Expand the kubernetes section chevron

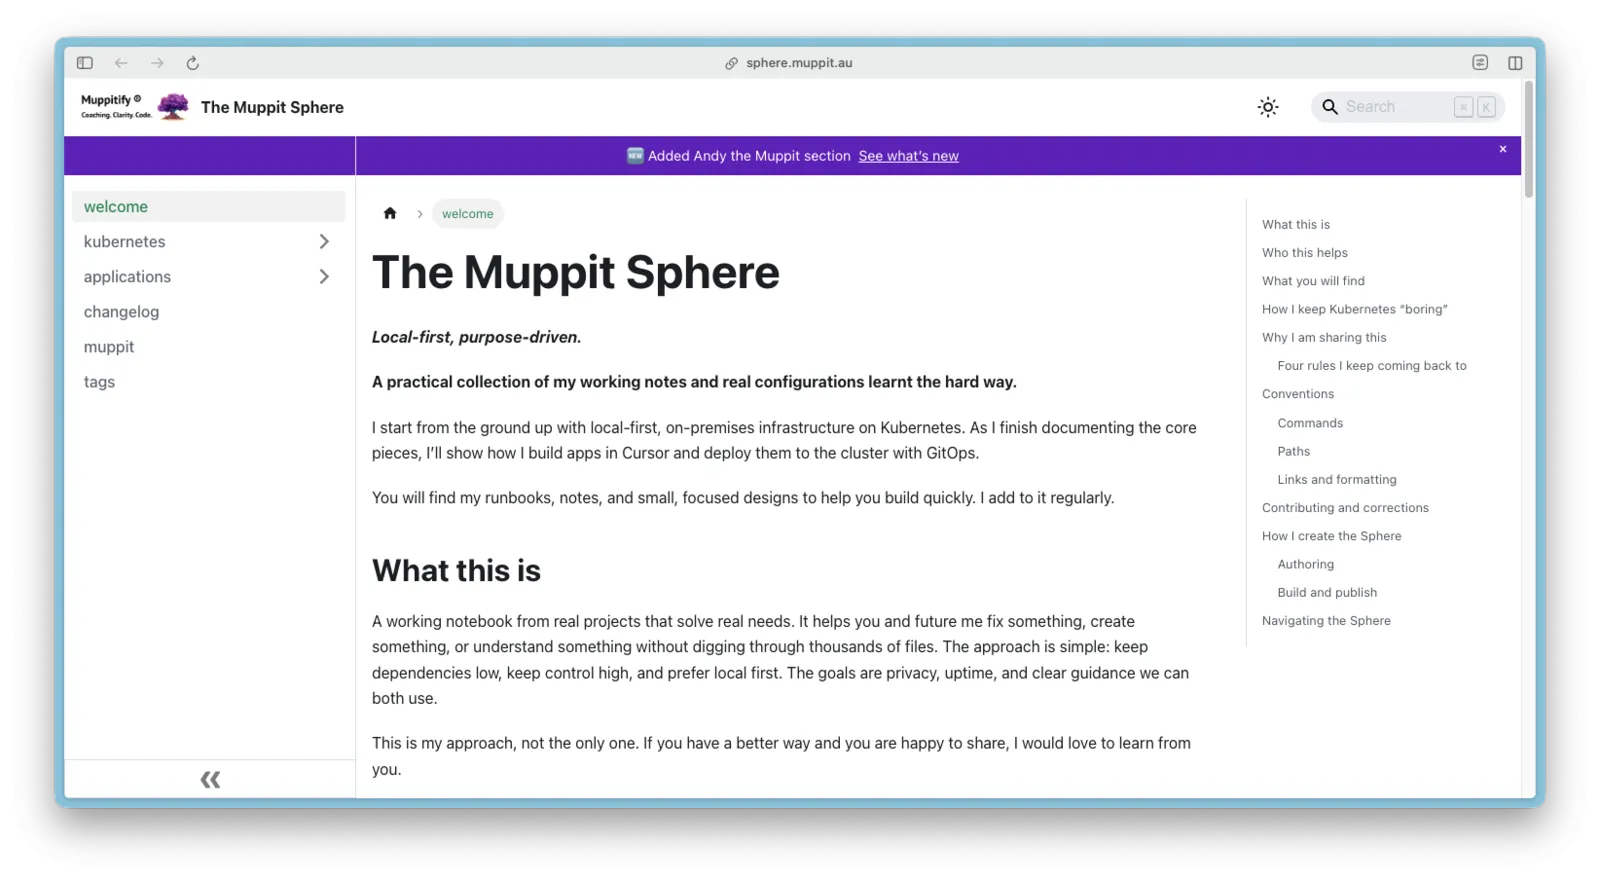[x=324, y=242]
